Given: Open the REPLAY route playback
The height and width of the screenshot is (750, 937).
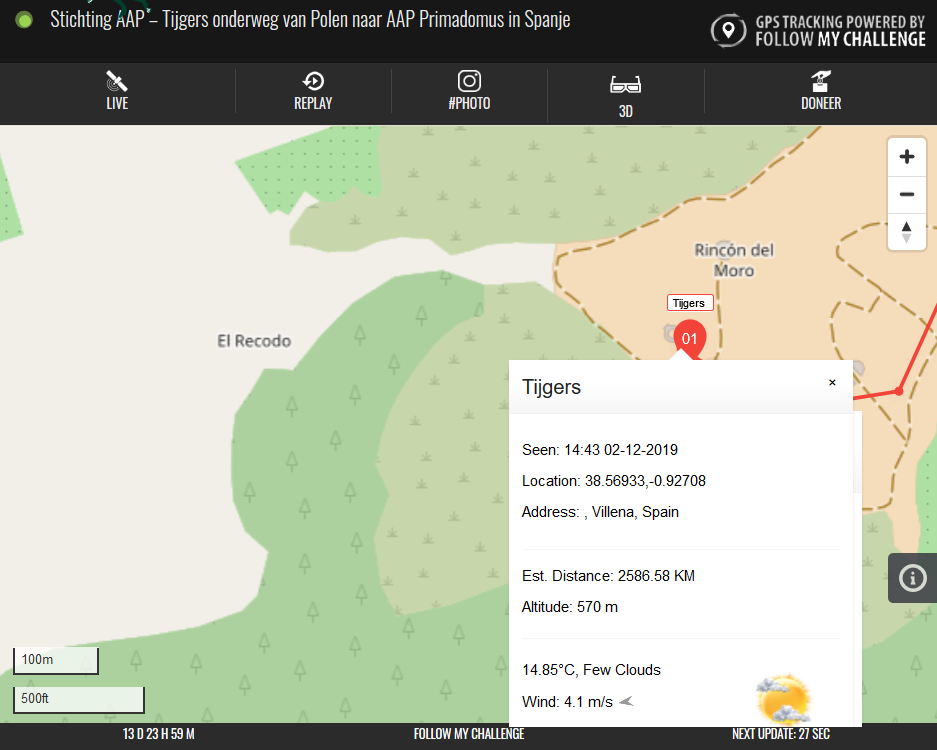Looking at the screenshot, I should [313, 91].
